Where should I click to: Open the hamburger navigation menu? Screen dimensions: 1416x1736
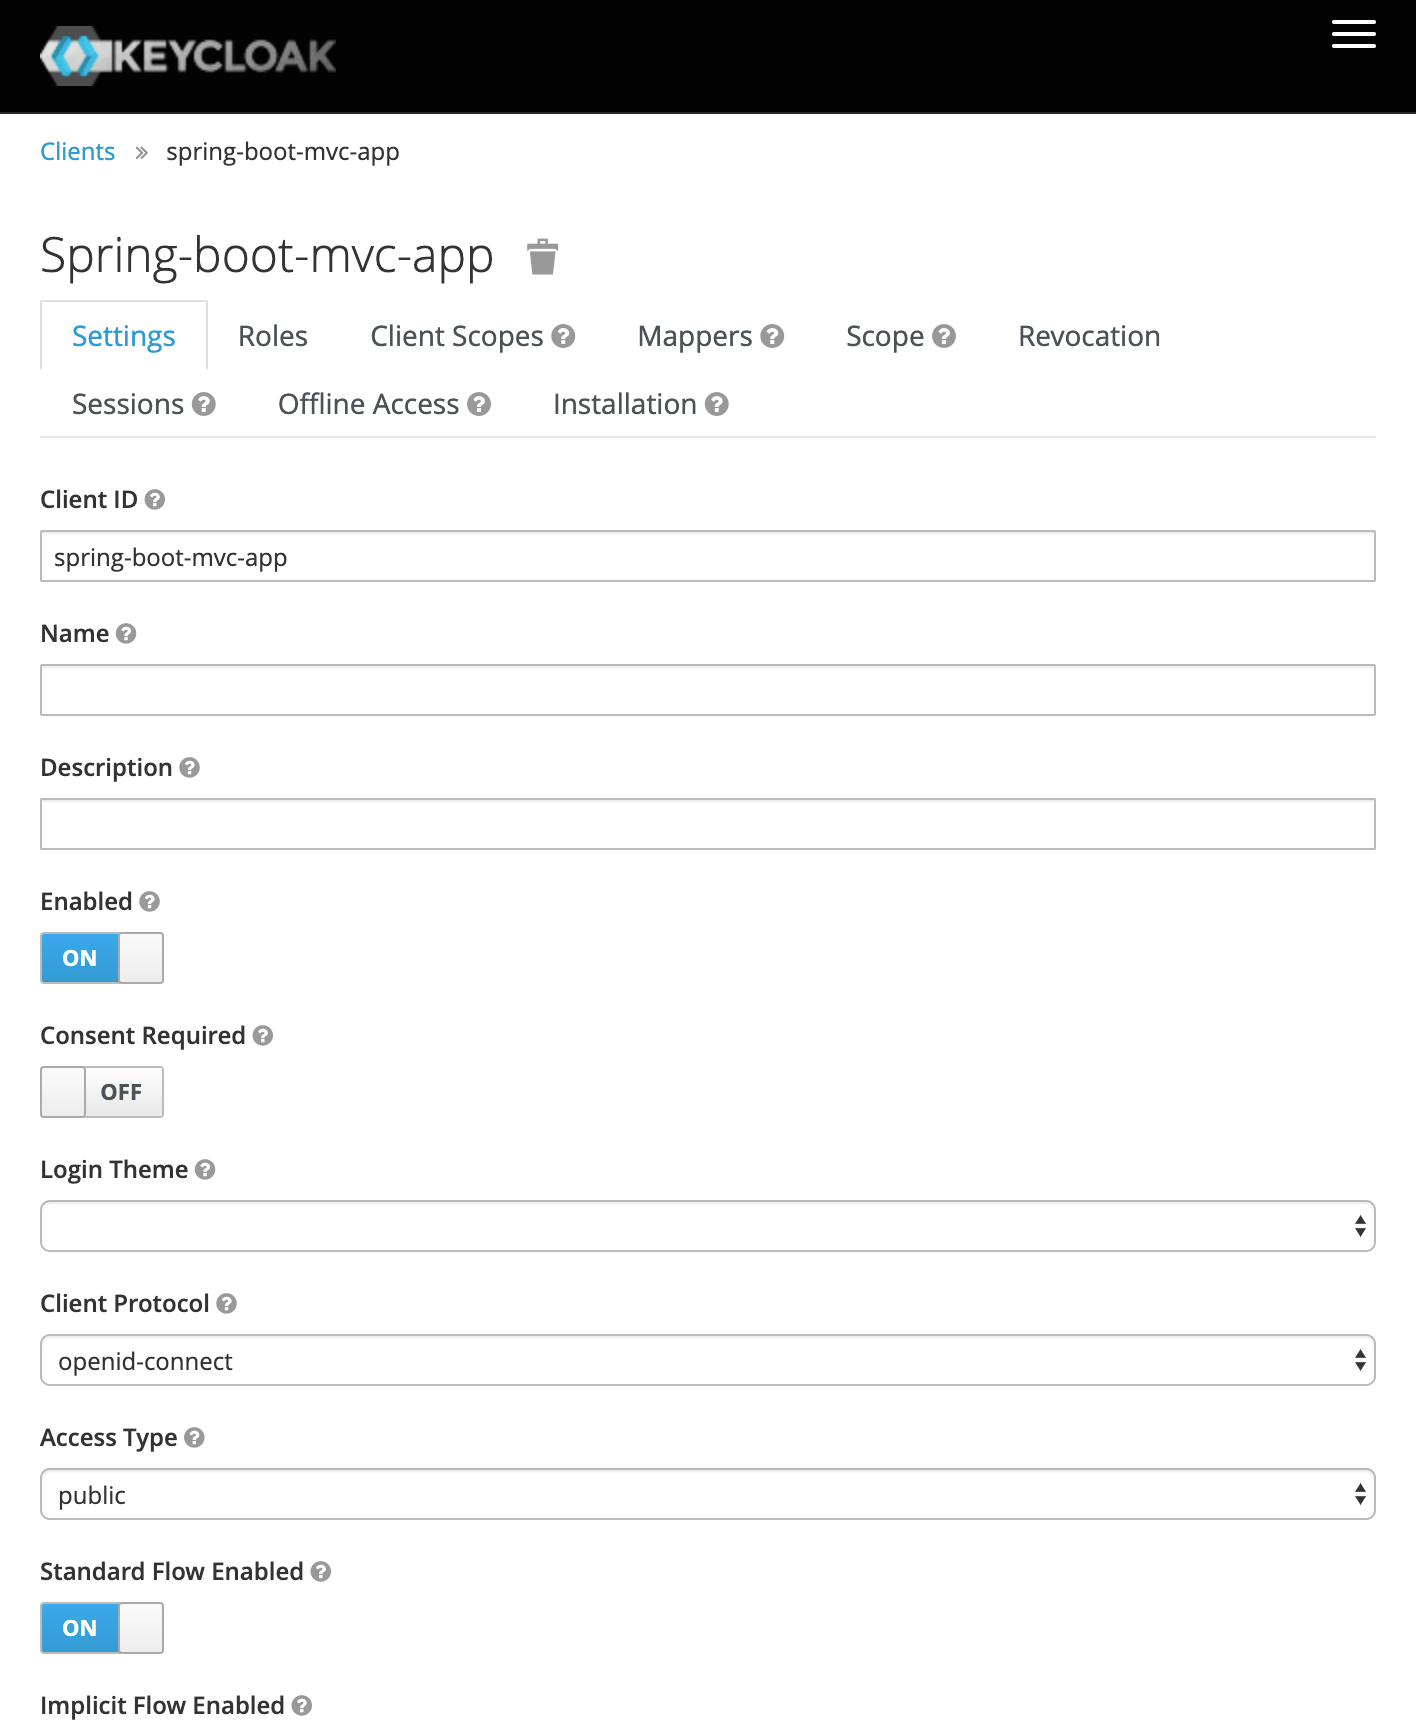(x=1353, y=34)
